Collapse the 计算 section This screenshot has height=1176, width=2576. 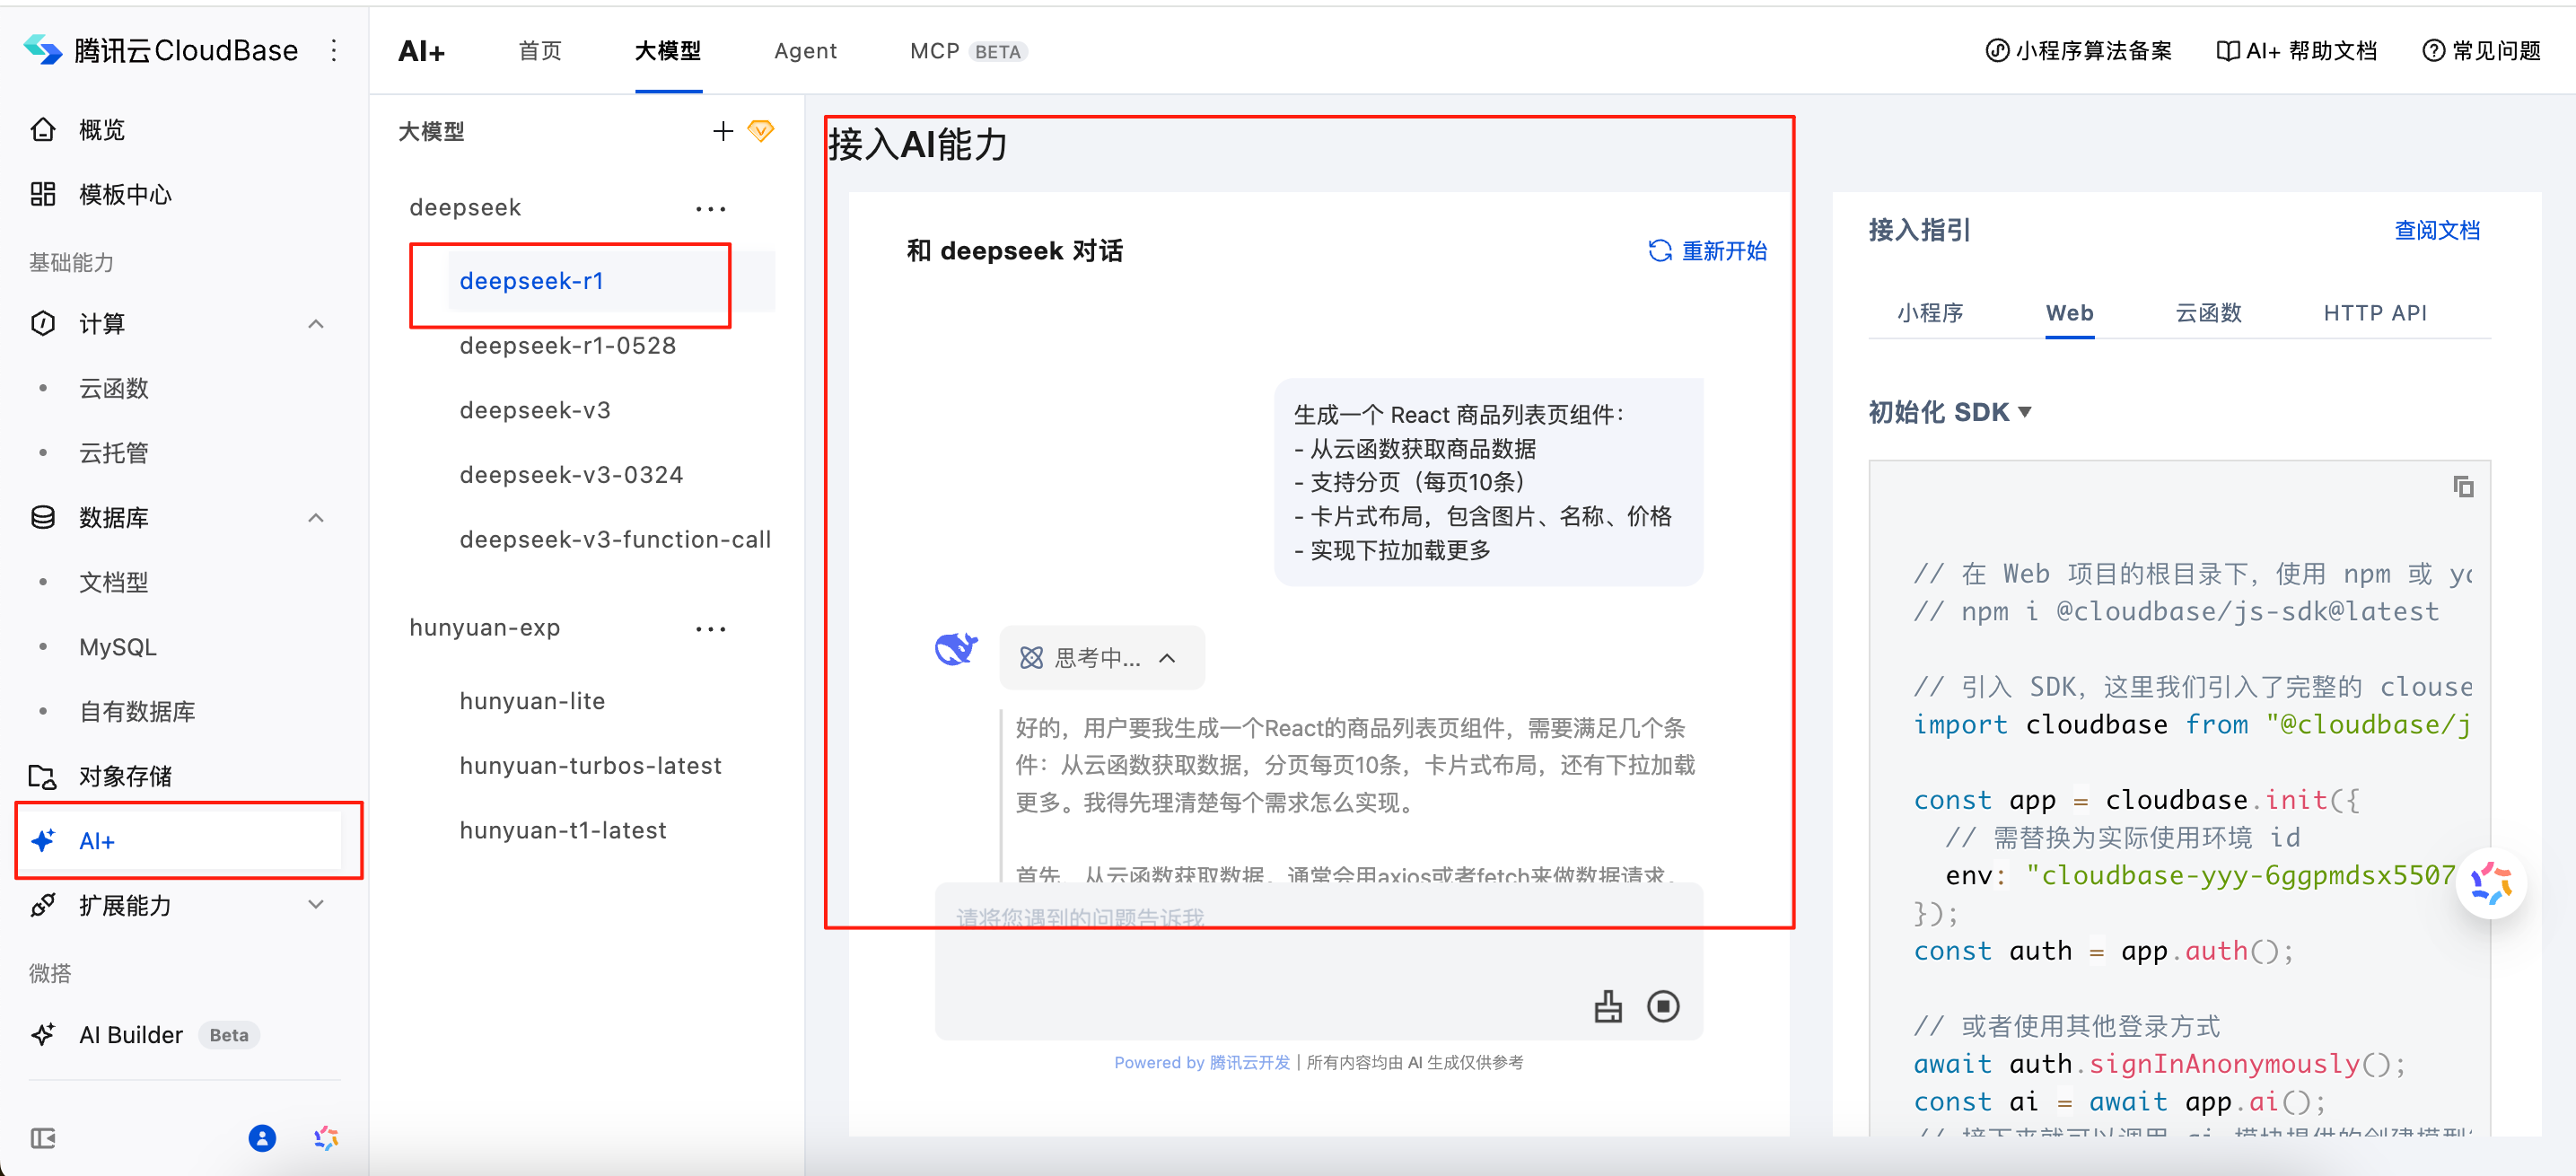[315, 324]
